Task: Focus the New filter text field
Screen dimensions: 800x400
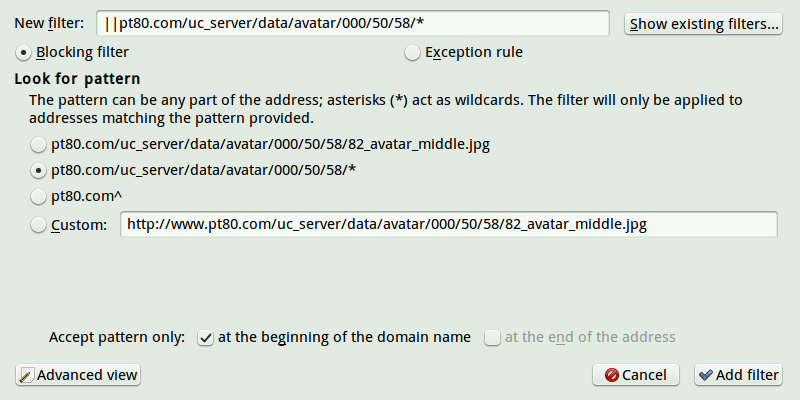Action: click(x=353, y=23)
